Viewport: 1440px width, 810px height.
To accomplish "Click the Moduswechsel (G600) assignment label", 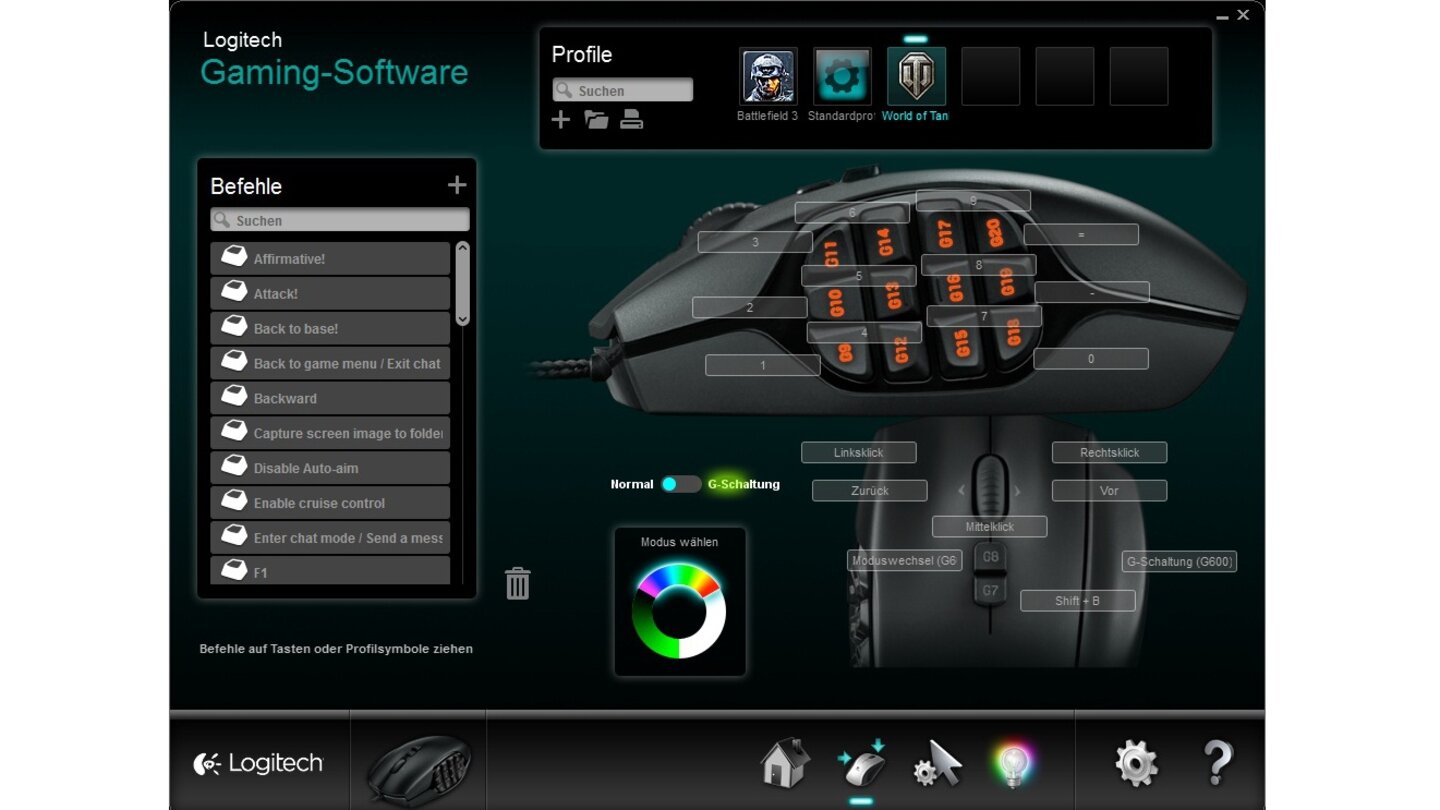I will [904, 561].
